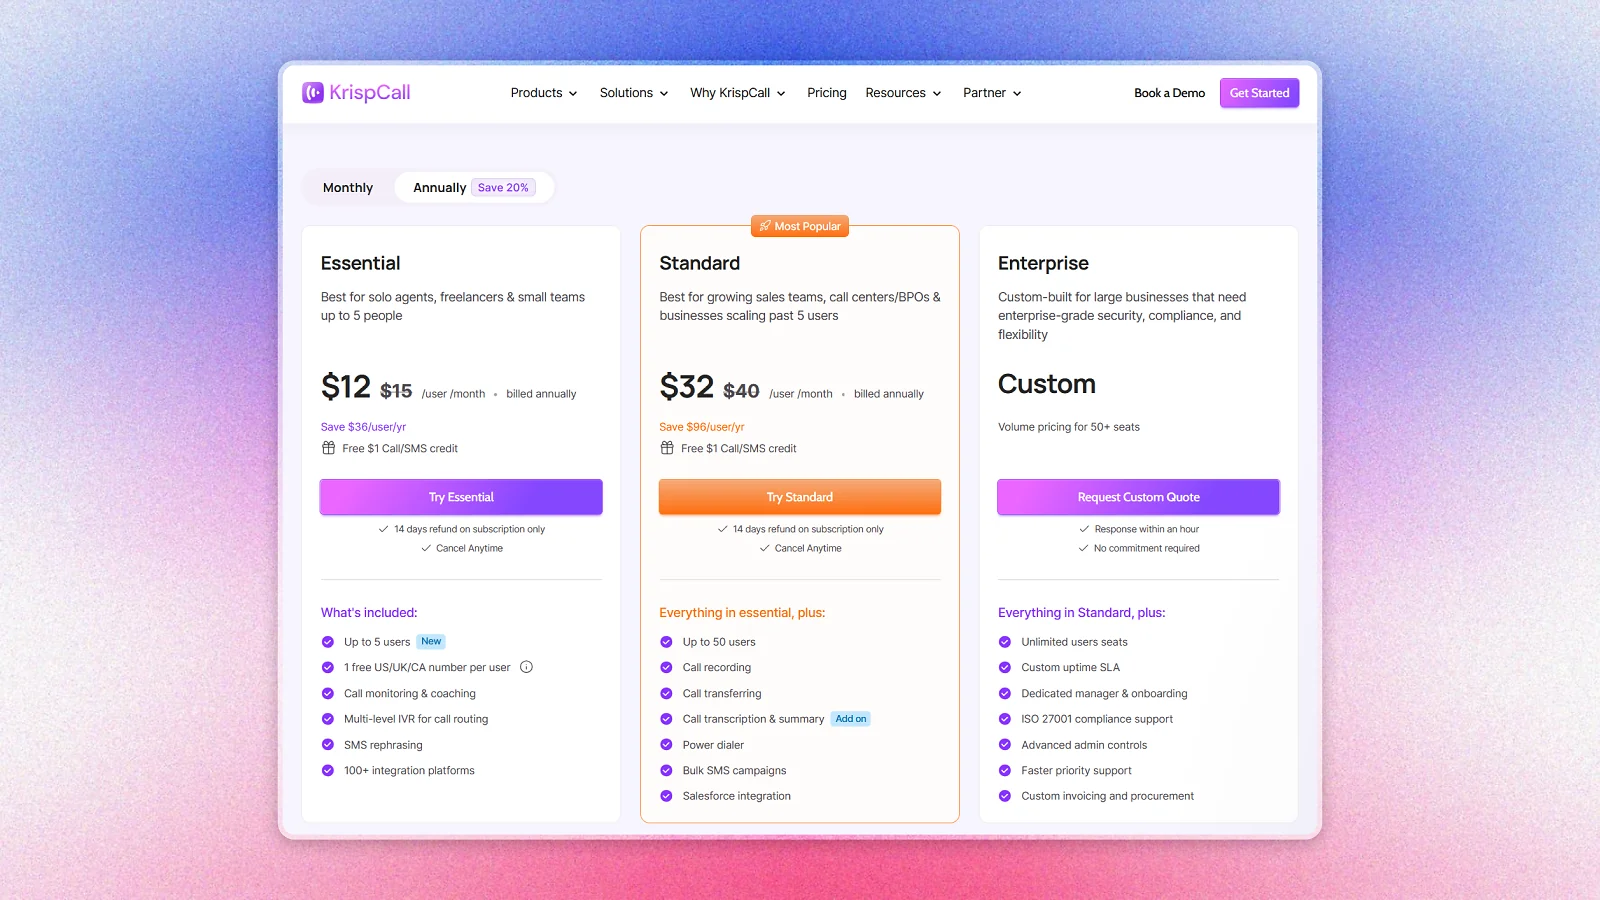Image resolution: width=1600 pixels, height=900 pixels.
Task: Click check icon next to Unlimited users seats
Action: 1005,642
